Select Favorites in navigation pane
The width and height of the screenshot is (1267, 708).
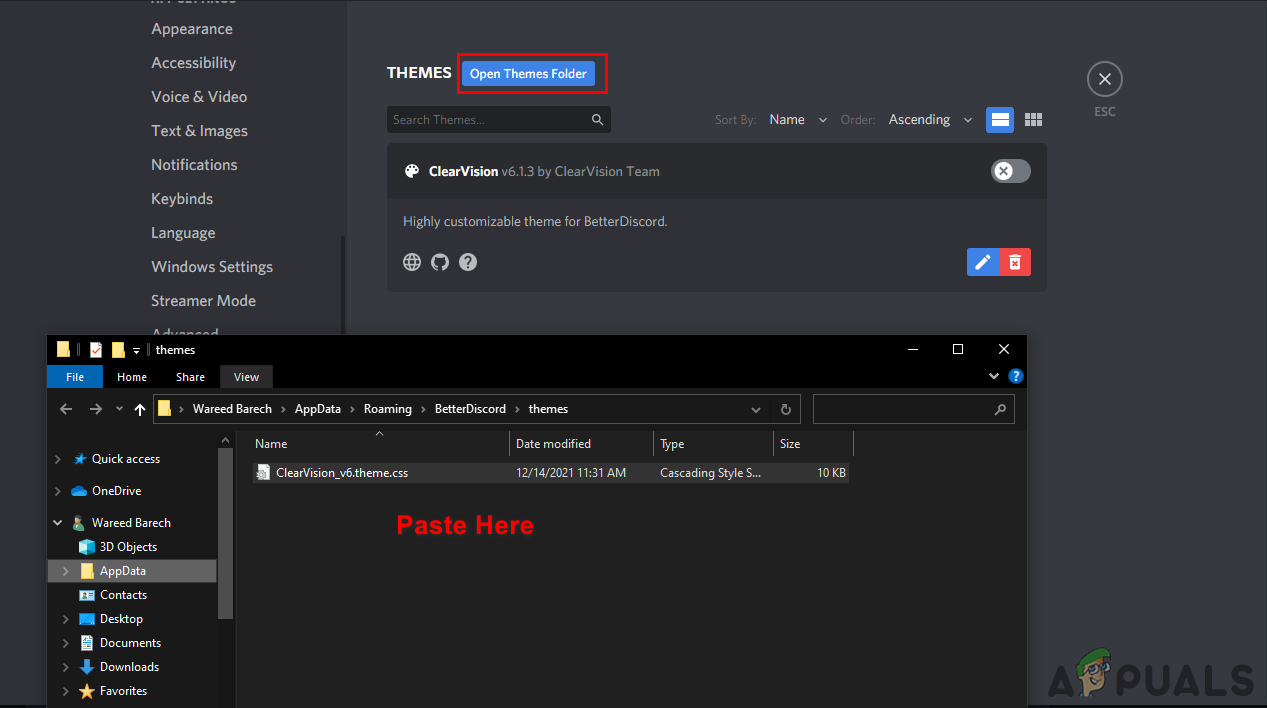(x=123, y=691)
